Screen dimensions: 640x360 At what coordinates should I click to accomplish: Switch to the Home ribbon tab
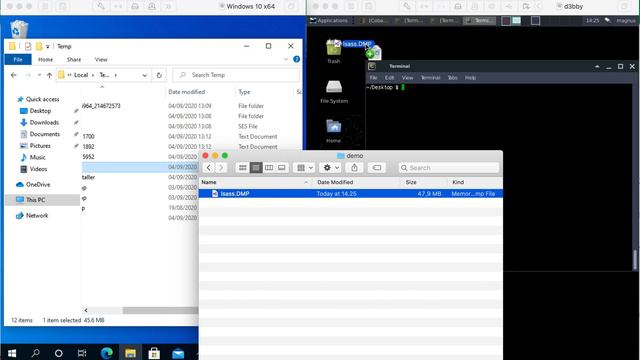45,60
